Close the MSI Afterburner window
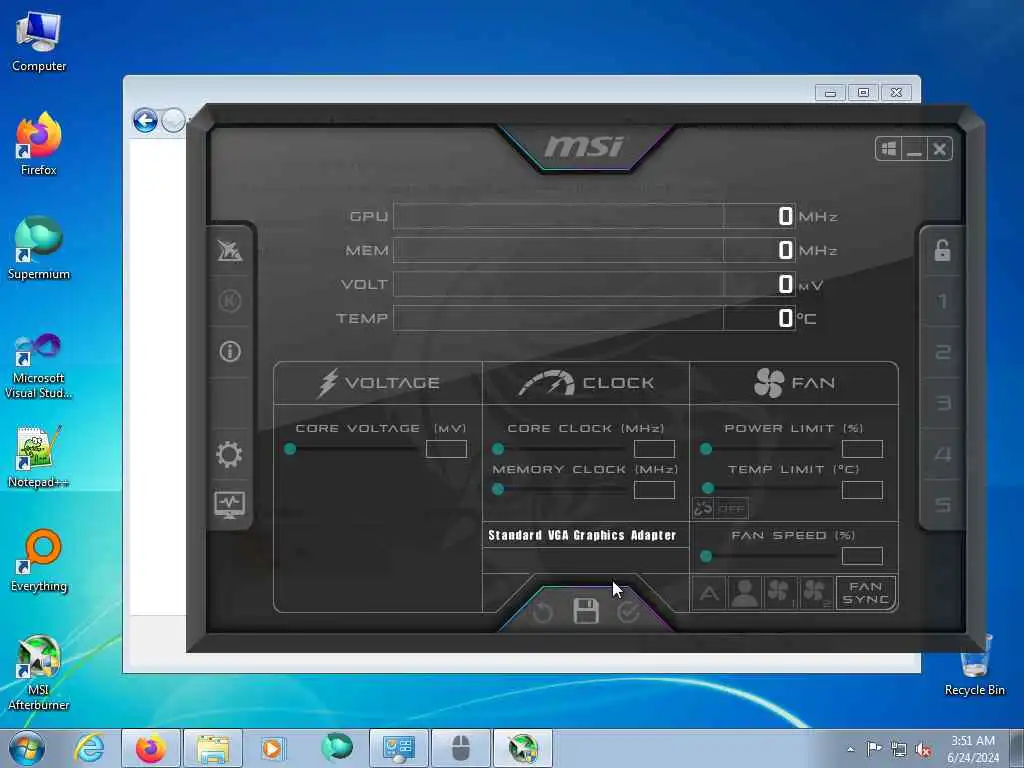1024x768 pixels. (939, 150)
